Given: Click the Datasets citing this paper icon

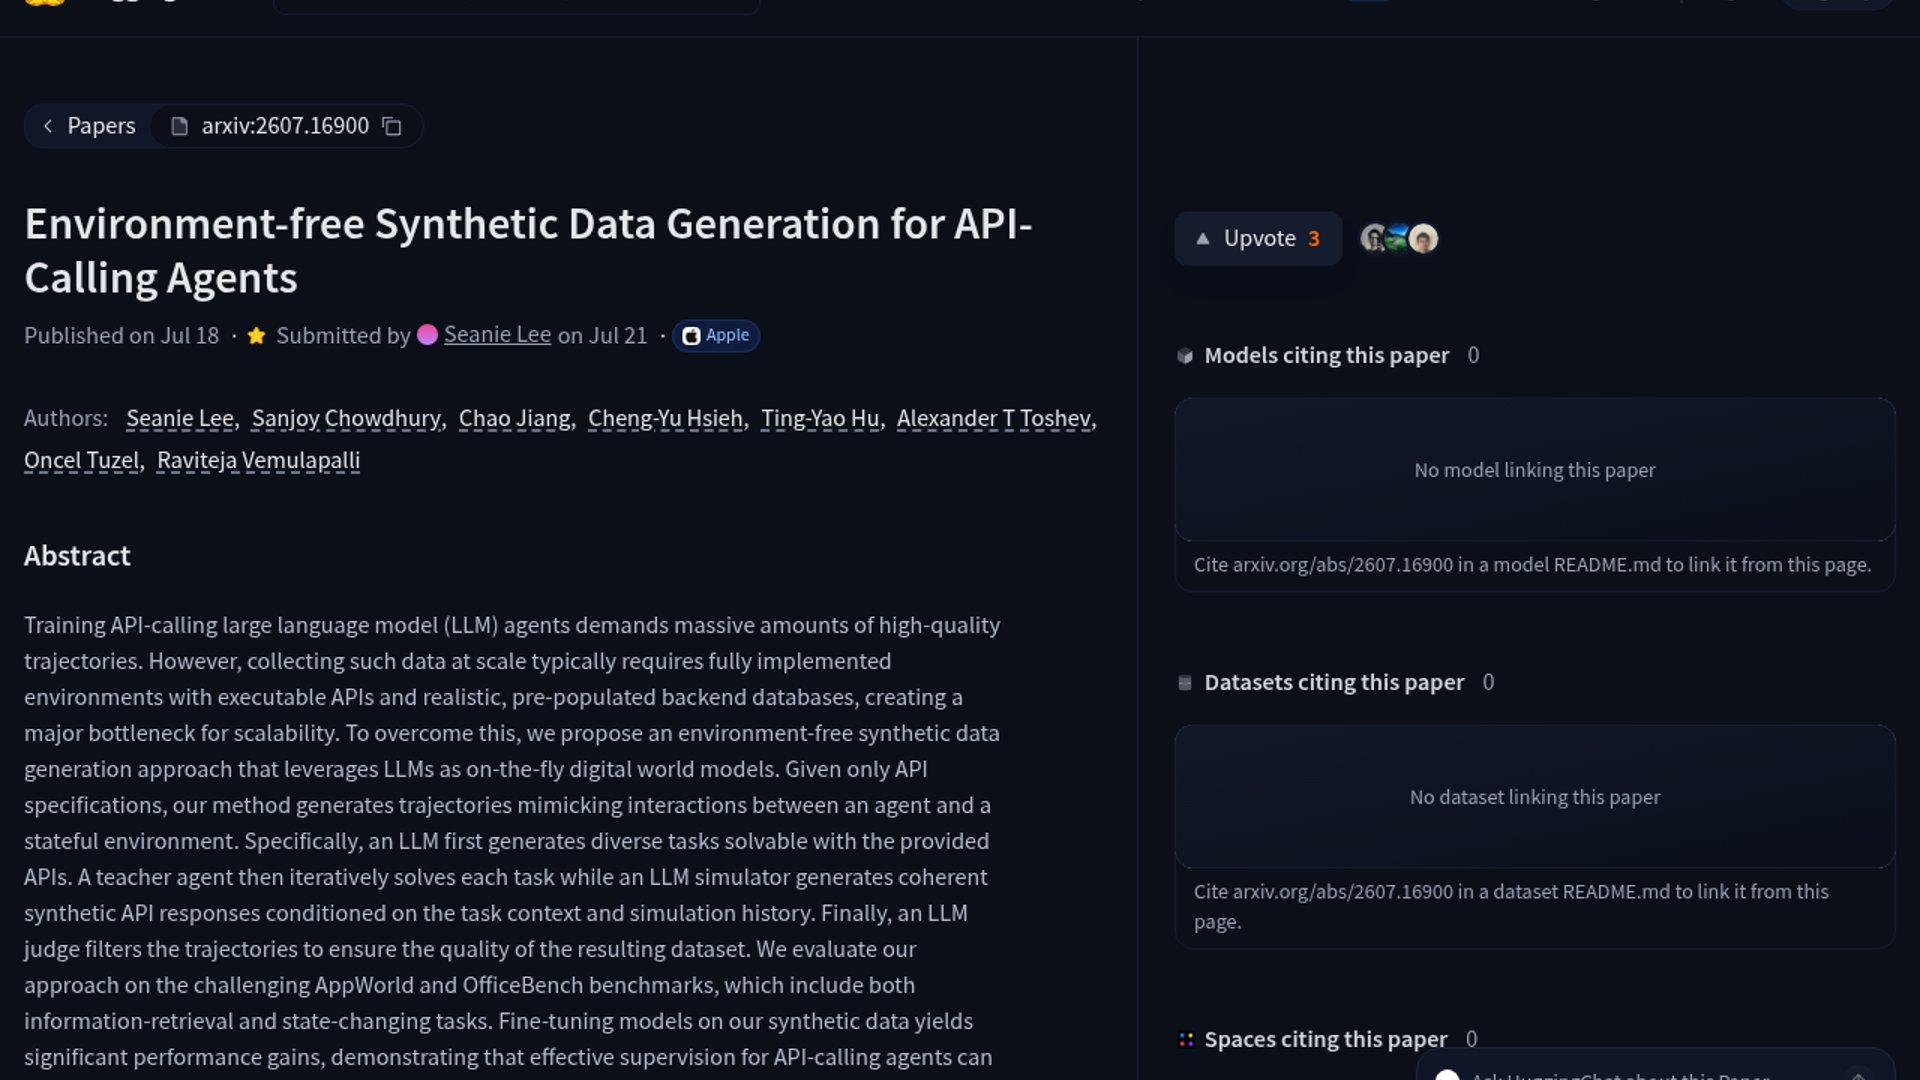Looking at the screenshot, I should [x=1185, y=683].
